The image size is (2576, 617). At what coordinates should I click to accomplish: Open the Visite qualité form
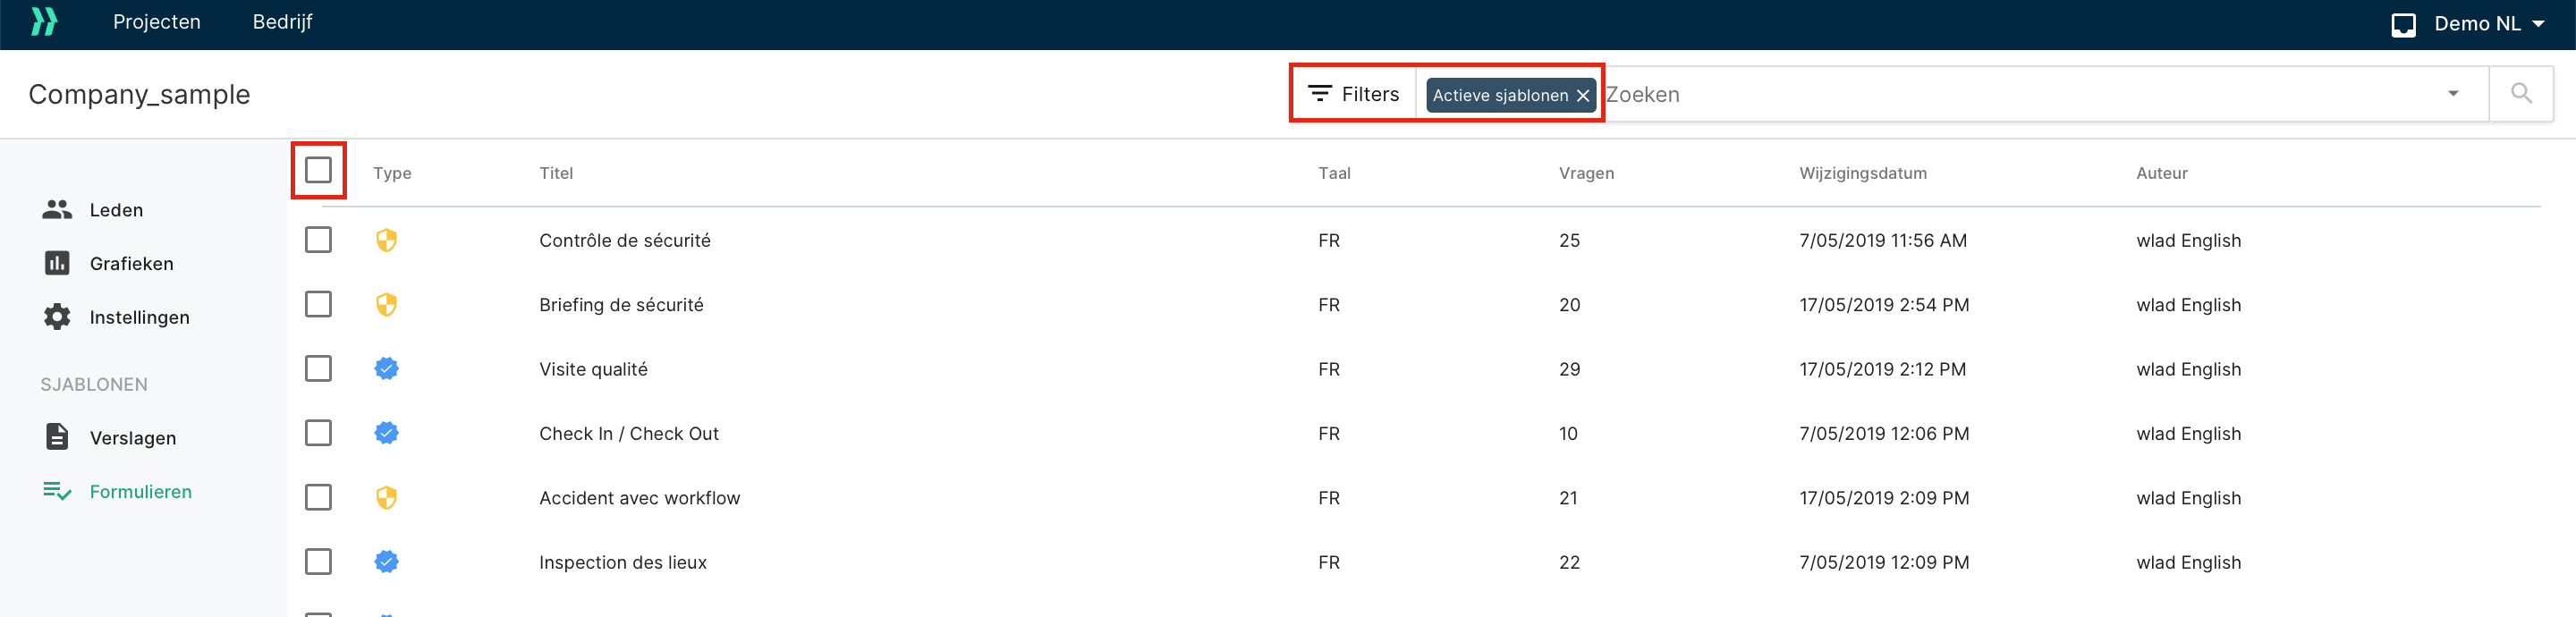point(593,370)
